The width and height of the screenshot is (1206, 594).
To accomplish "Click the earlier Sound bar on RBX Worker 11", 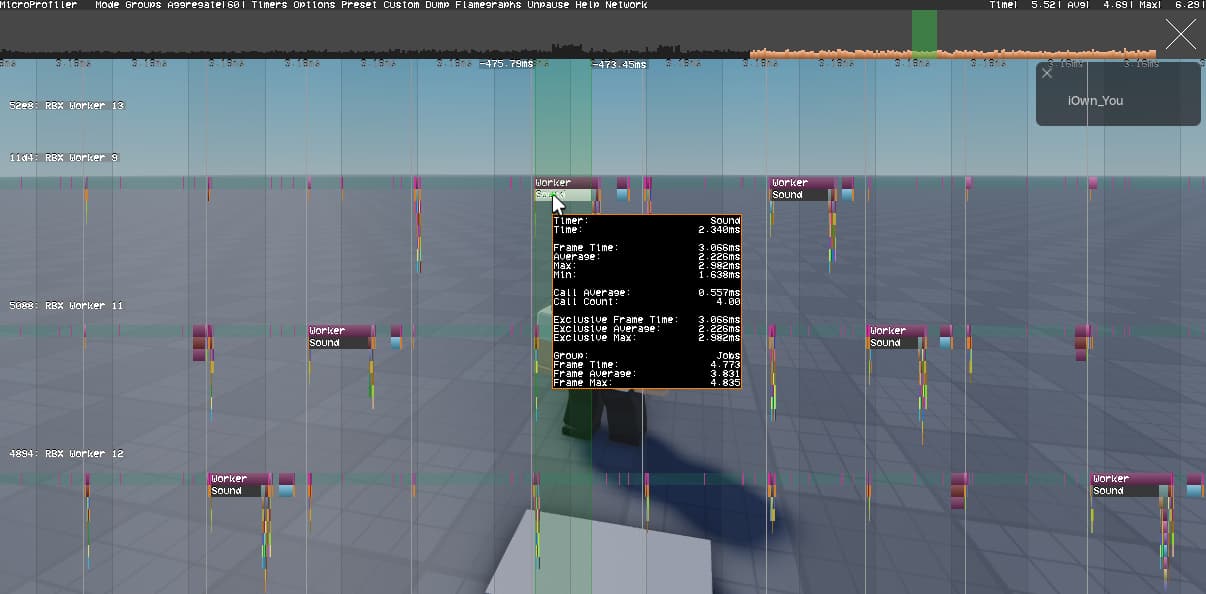I will 337,343.
